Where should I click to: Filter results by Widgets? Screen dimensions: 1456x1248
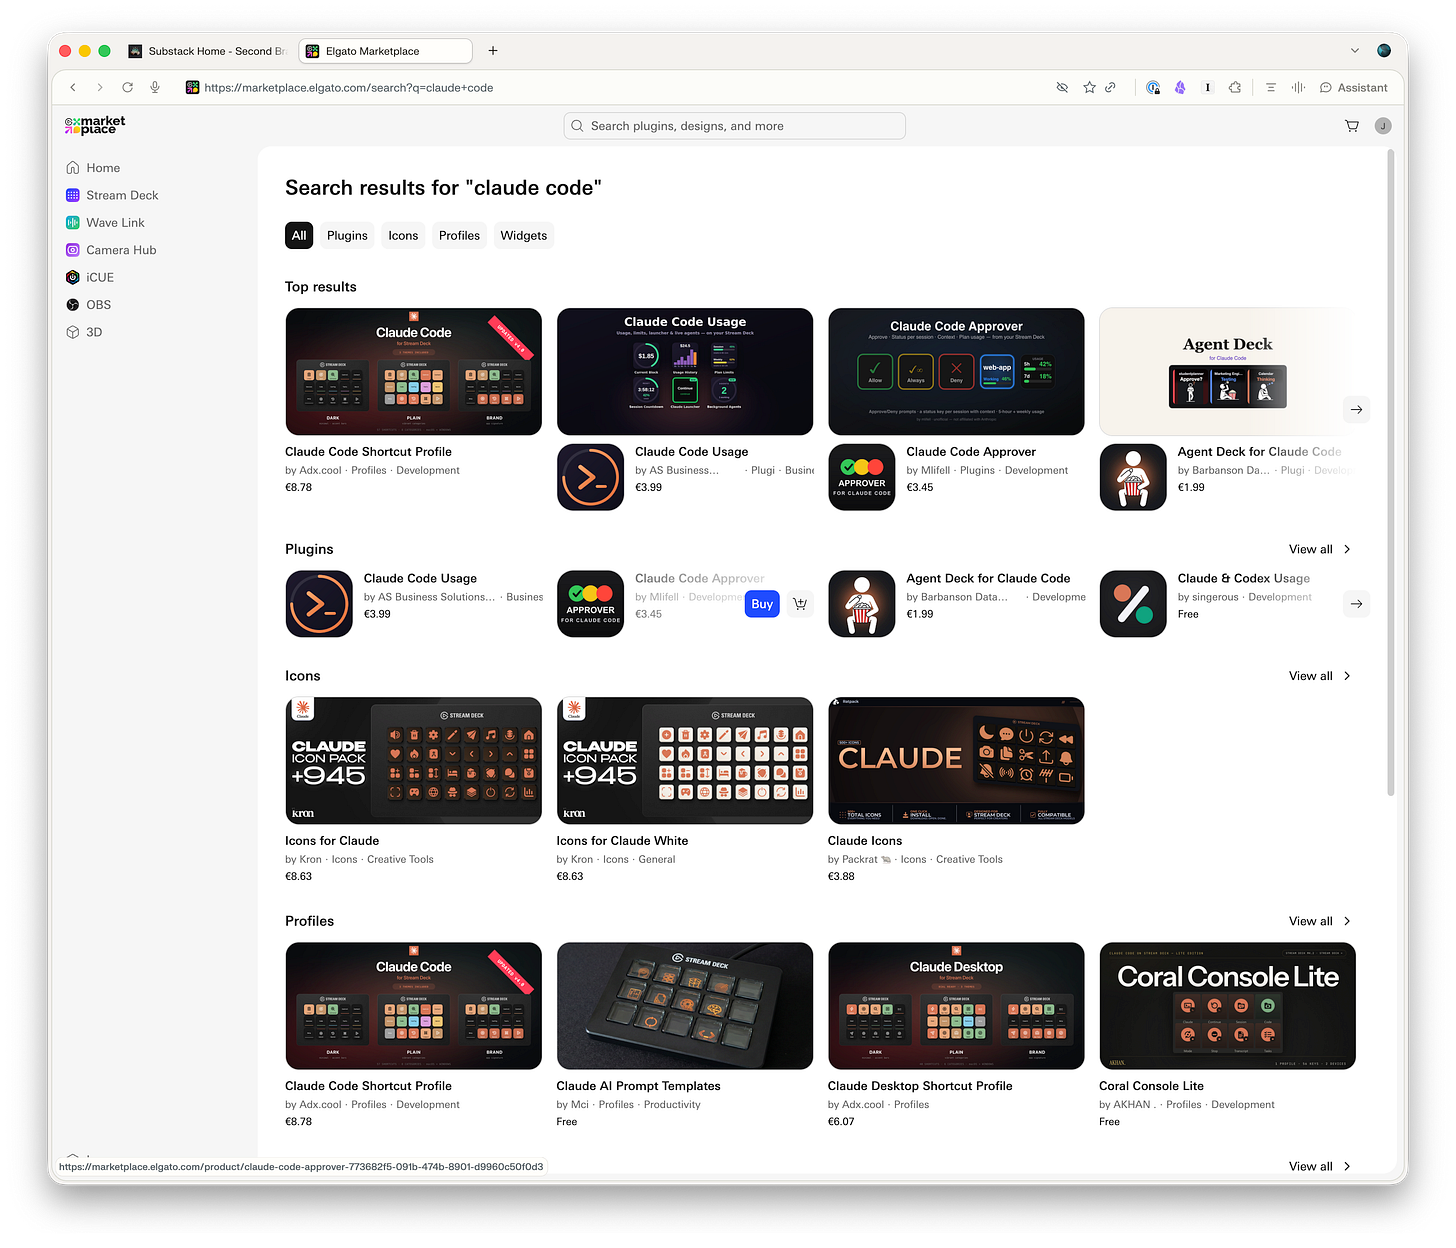(524, 236)
